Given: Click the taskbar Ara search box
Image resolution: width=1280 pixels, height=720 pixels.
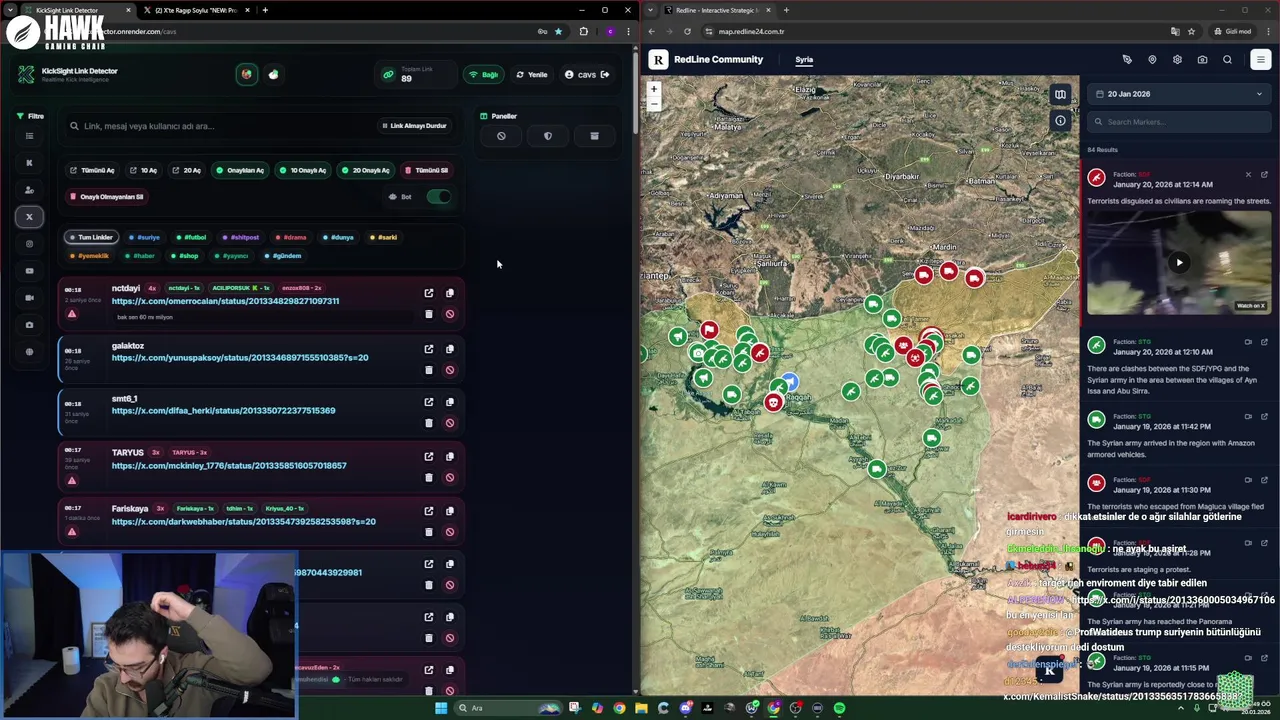Looking at the screenshot, I should click(510, 708).
